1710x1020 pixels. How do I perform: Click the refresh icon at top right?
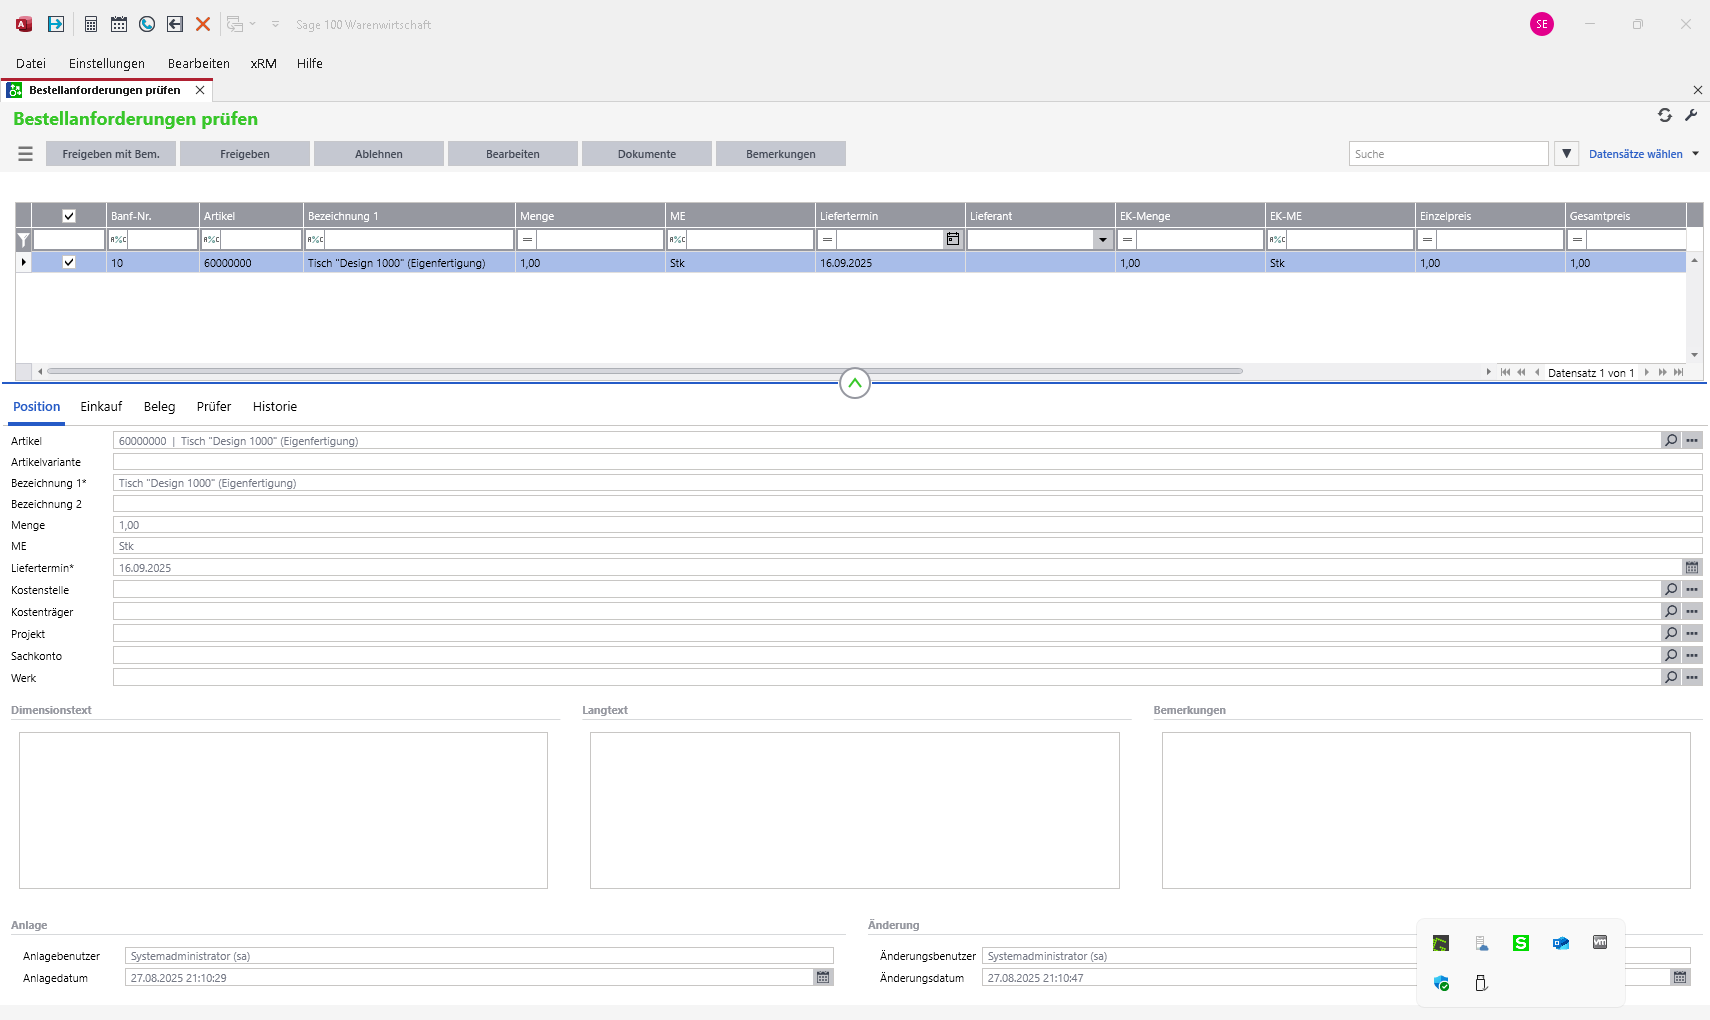pyautogui.click(x=1665, y=115)
